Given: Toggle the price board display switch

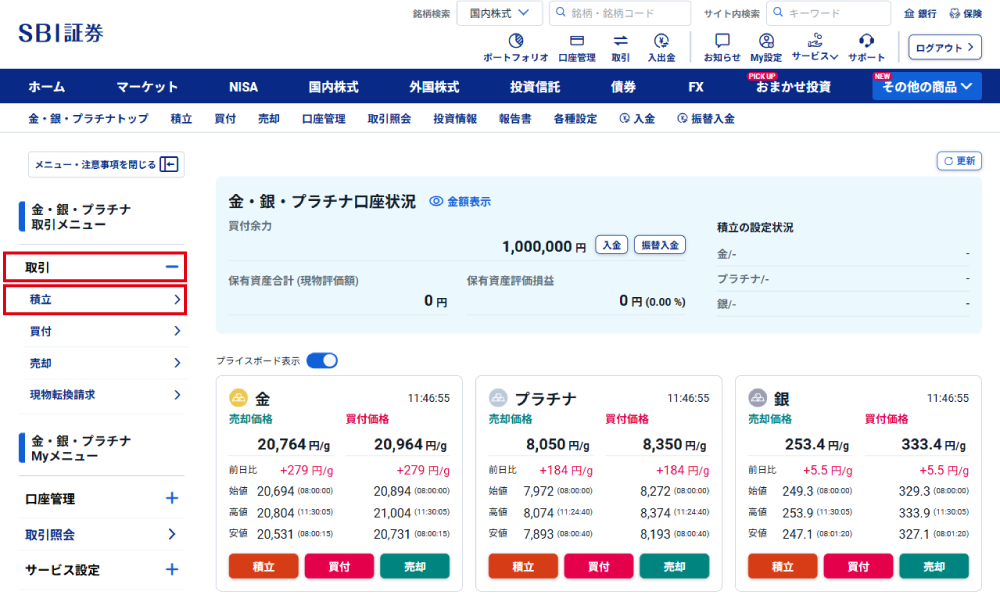Looking at the screenshot, I should 322,360.
